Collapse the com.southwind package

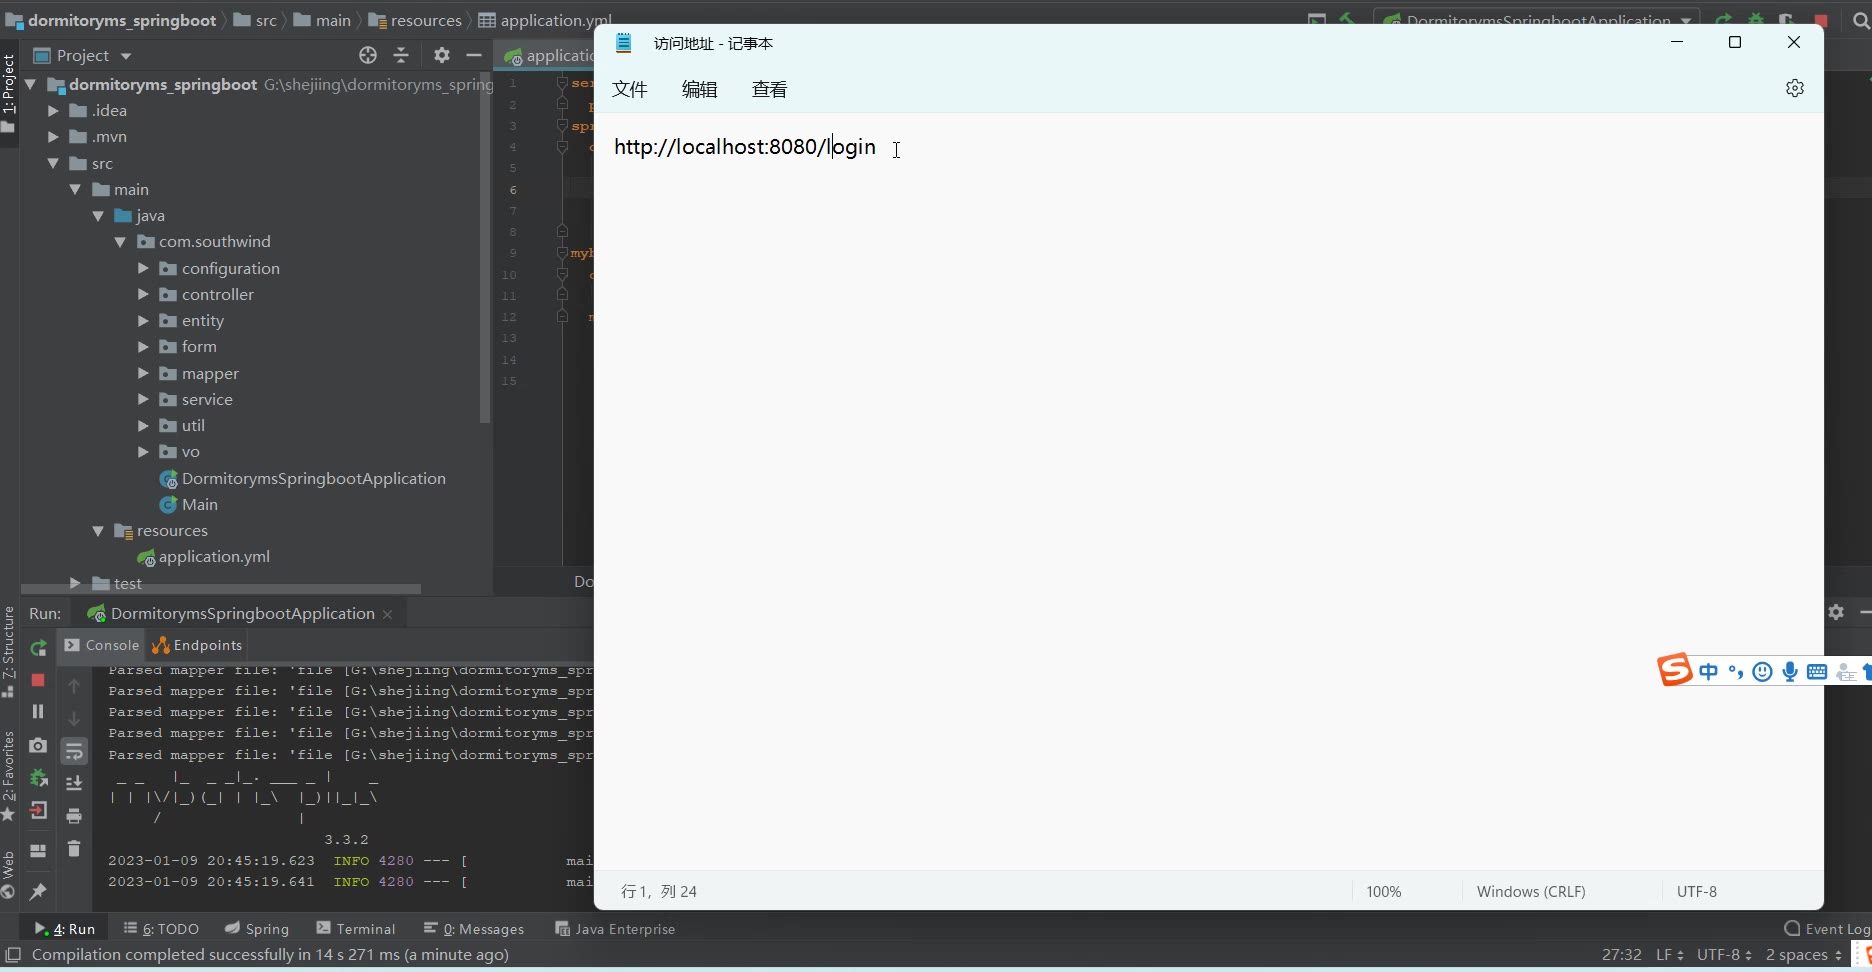click(120, 242)
